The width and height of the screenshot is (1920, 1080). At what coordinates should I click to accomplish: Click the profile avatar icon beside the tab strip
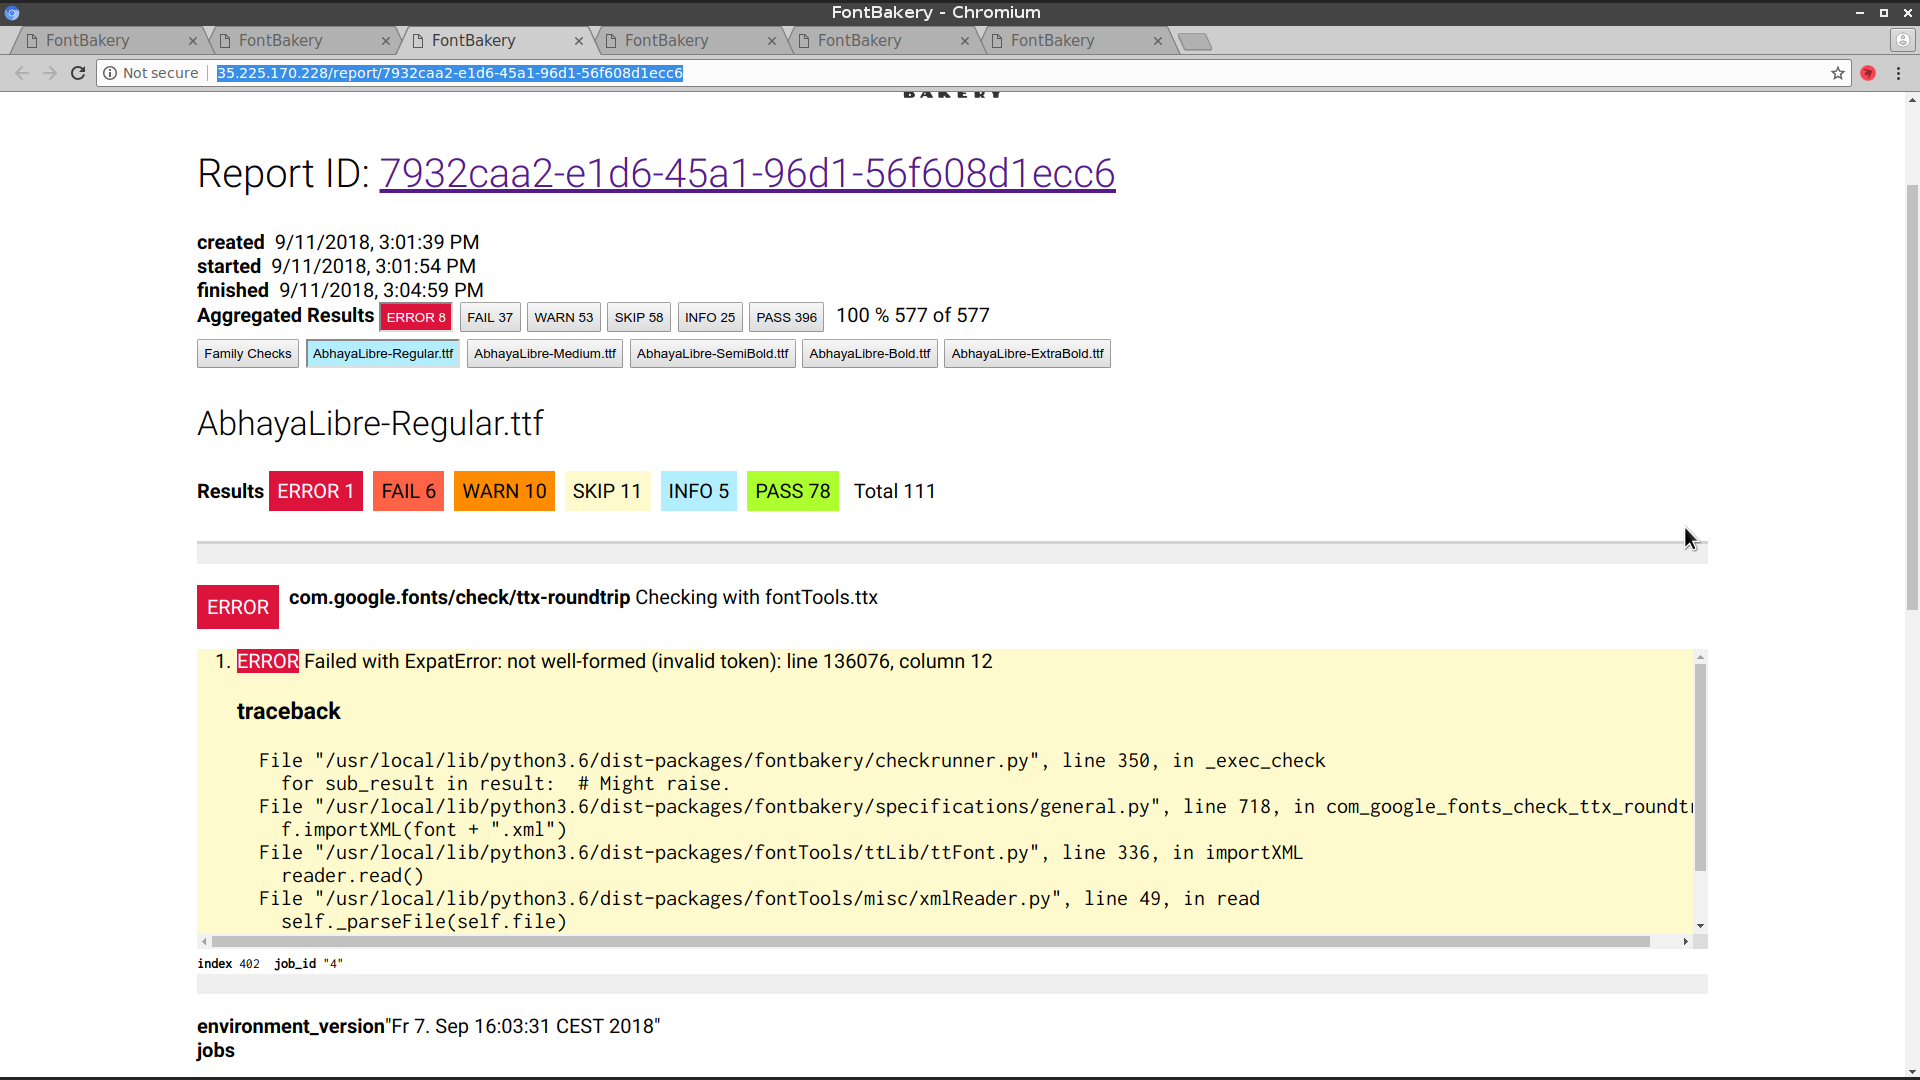click(1902, 40)
